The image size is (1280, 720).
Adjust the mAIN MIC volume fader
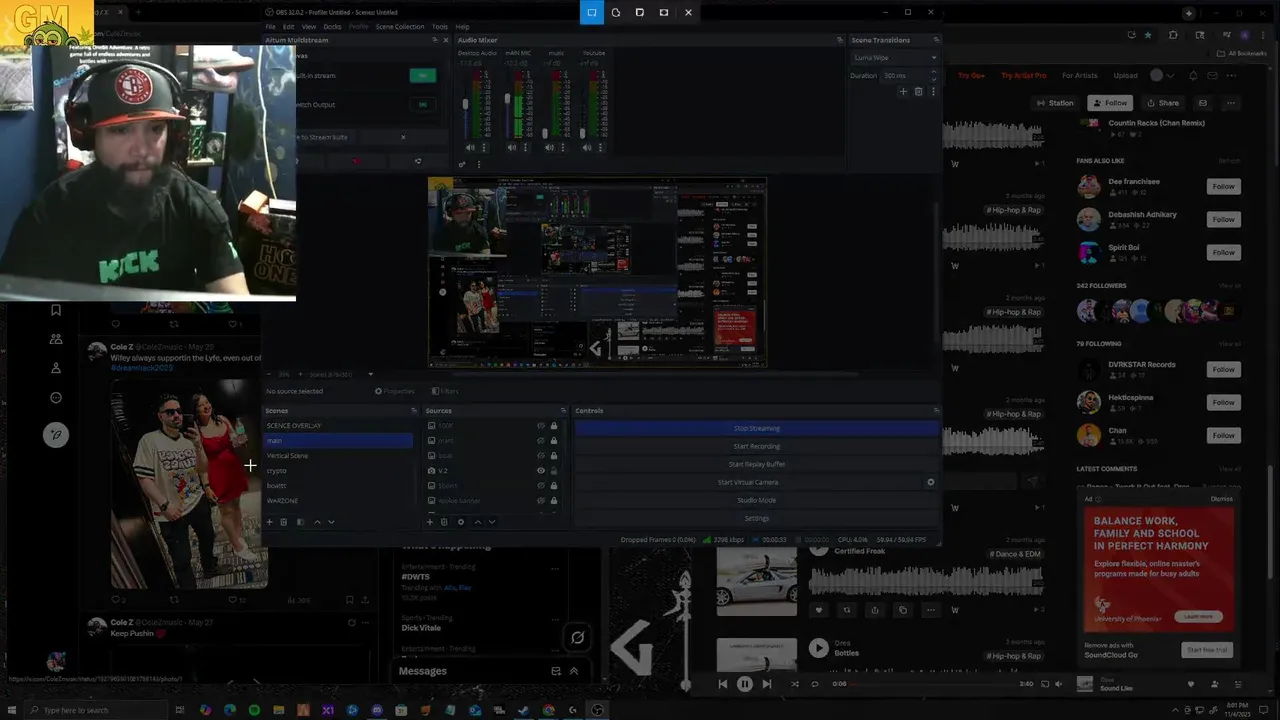click(x=507, y=100)
